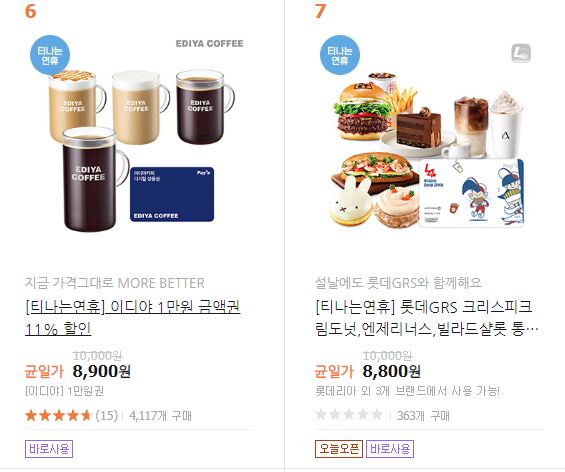Open the Lotte GRS burger and dessert image

(429, 139)
